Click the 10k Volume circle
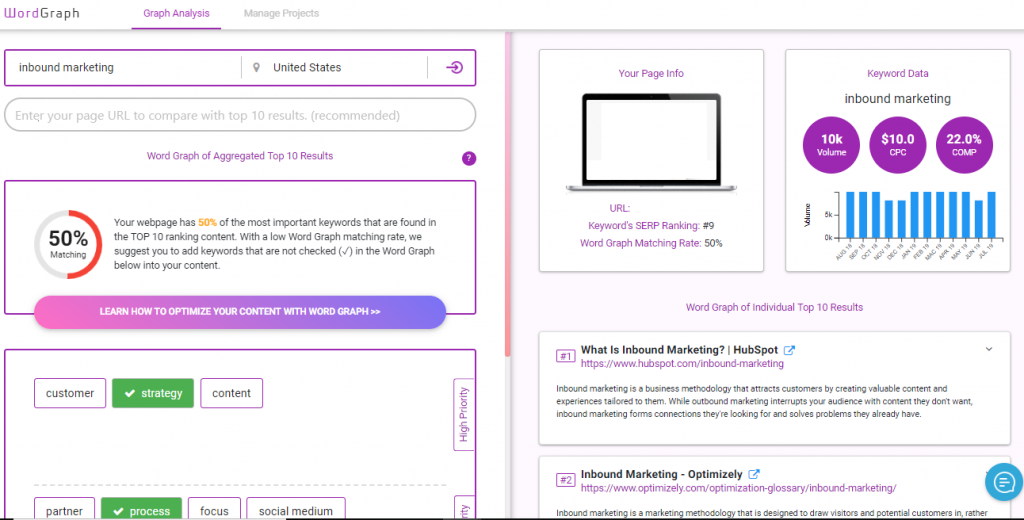1024x520 pixels. (x=831, y=145)
